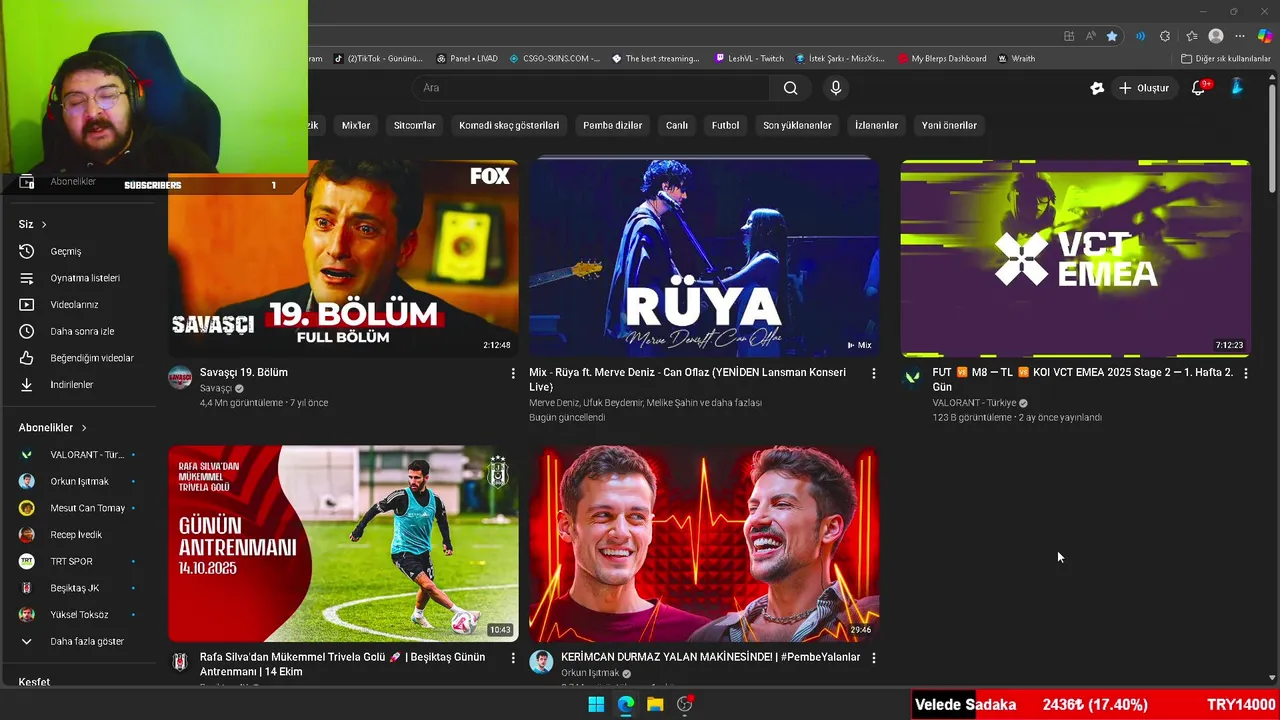Select Mix'ler filter chip
1280x720 pixels.
[x=356, y=125]
